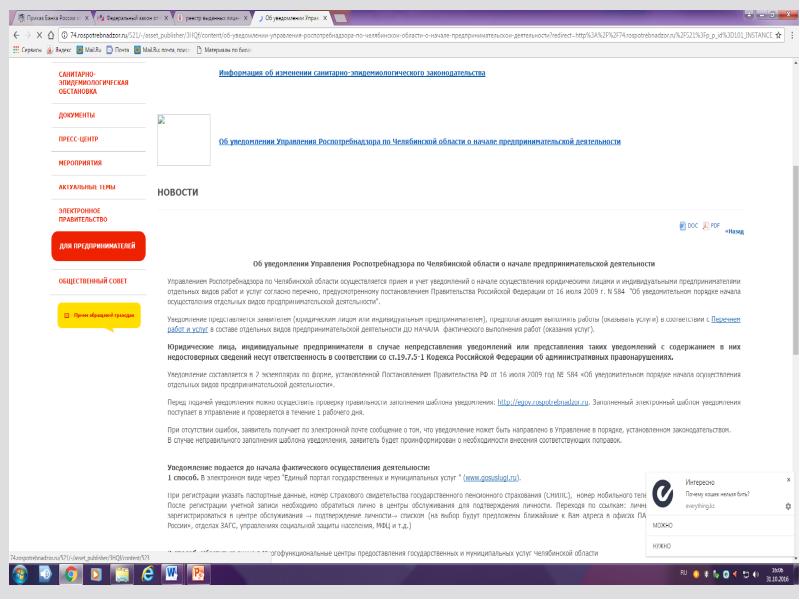Viewport: 800px width, 600px height.
Task: Open the Chrome three-dot menu
Action: pos(792,35)
